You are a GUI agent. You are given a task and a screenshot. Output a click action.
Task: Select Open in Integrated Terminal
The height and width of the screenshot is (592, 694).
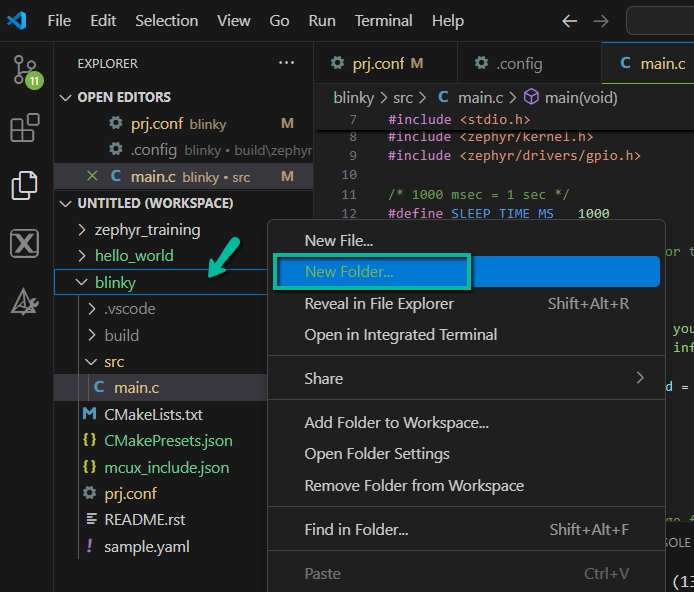coord(400,334)
